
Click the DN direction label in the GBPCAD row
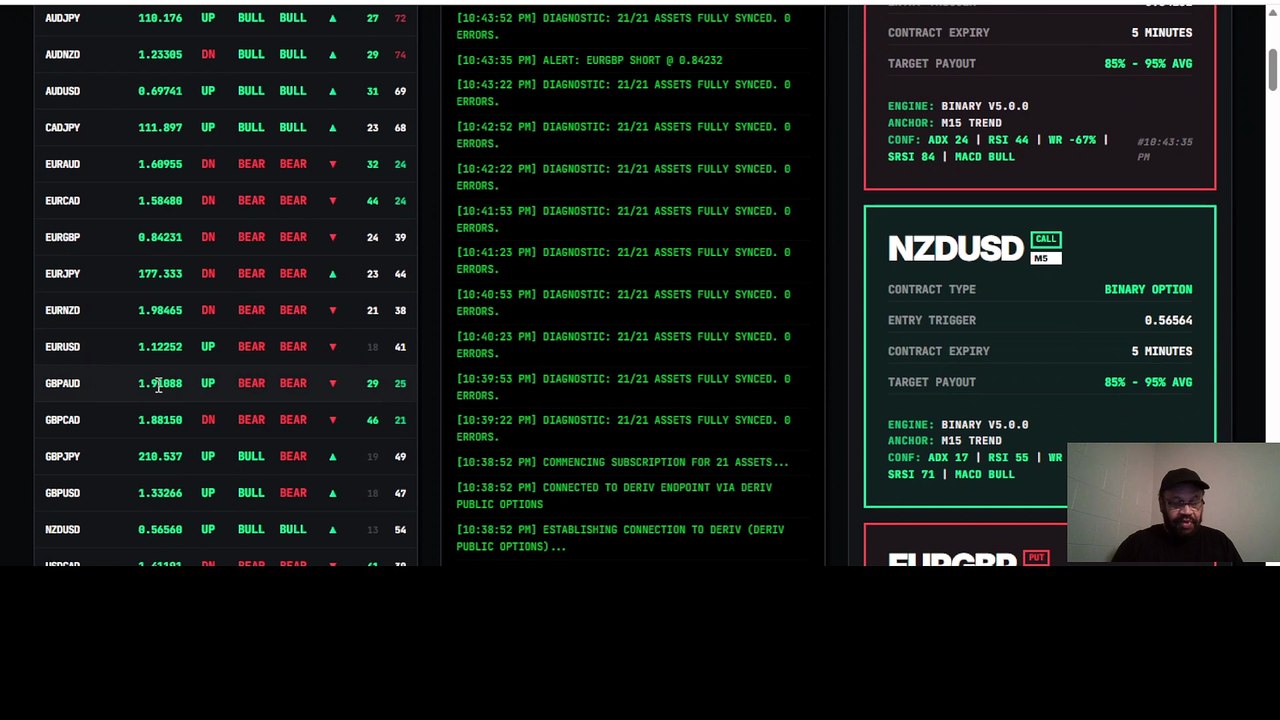208,420
